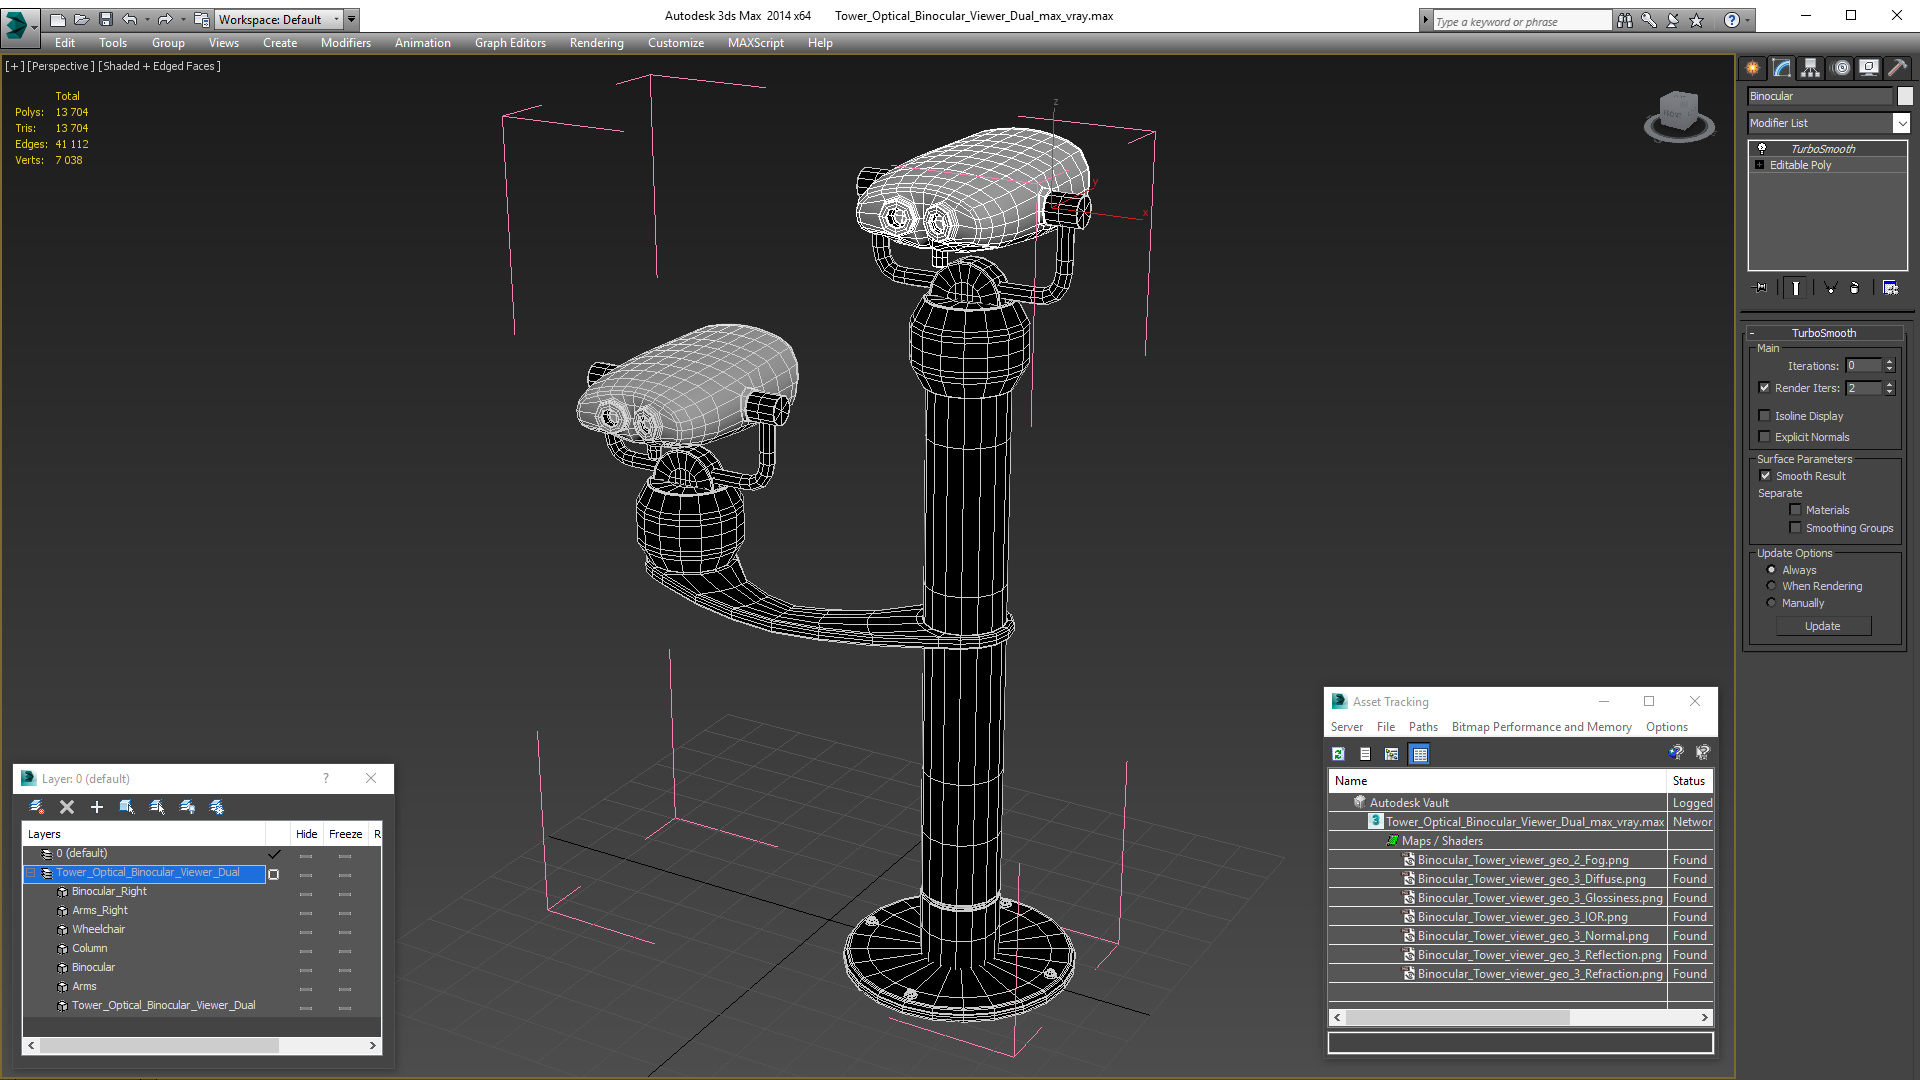This screenshot has width=1920, height=1080.
Task: Click the Binocular object color swatch
Action: tap(1905, 96)
